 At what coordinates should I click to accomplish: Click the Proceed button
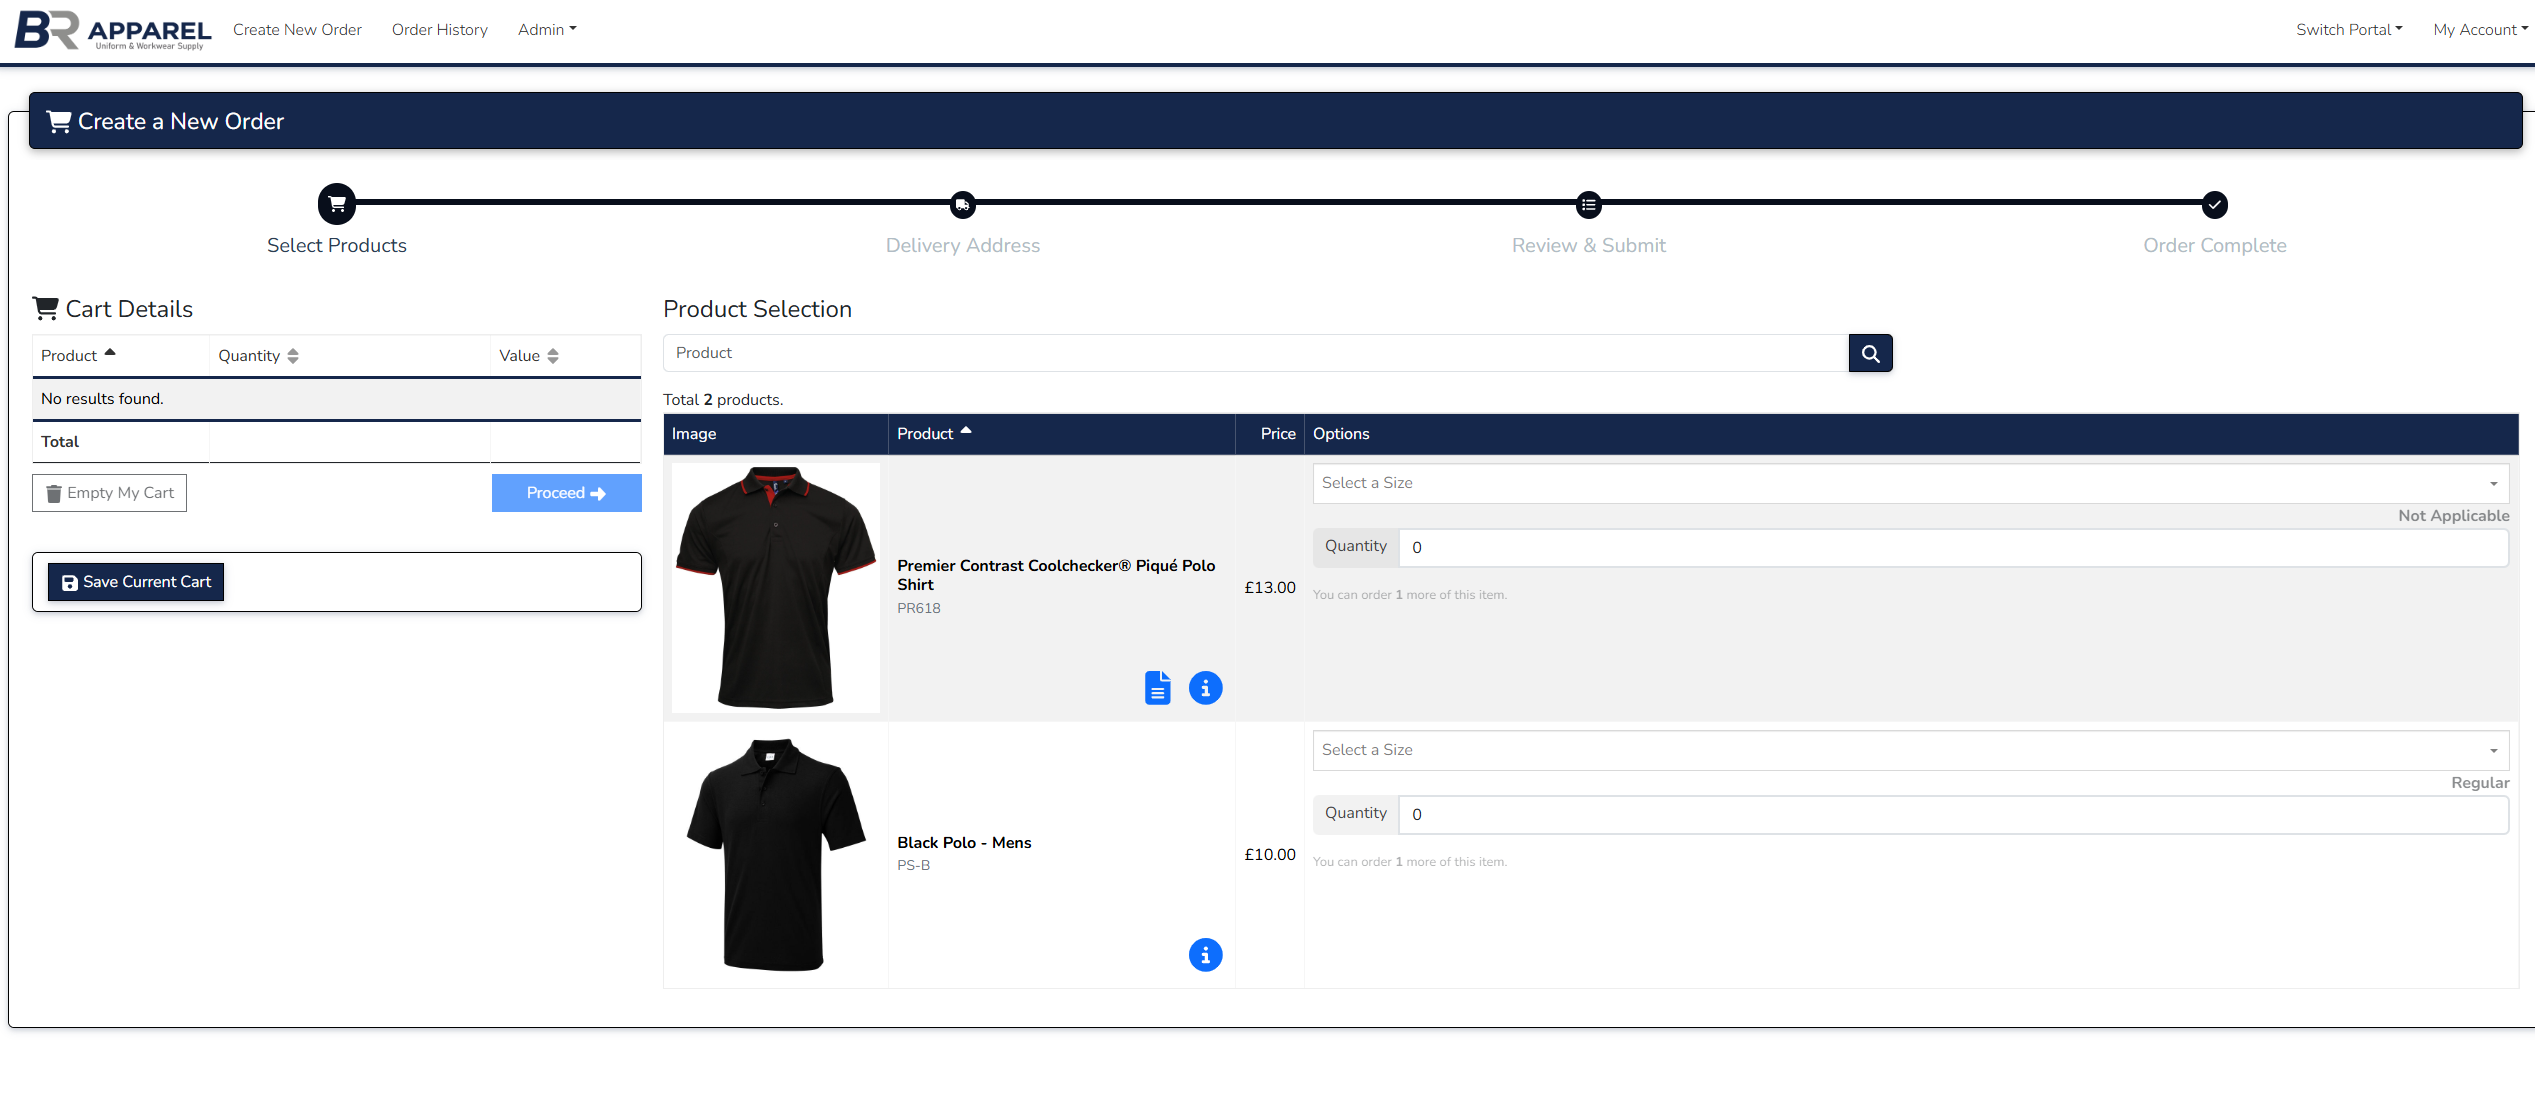click(566, 493)
